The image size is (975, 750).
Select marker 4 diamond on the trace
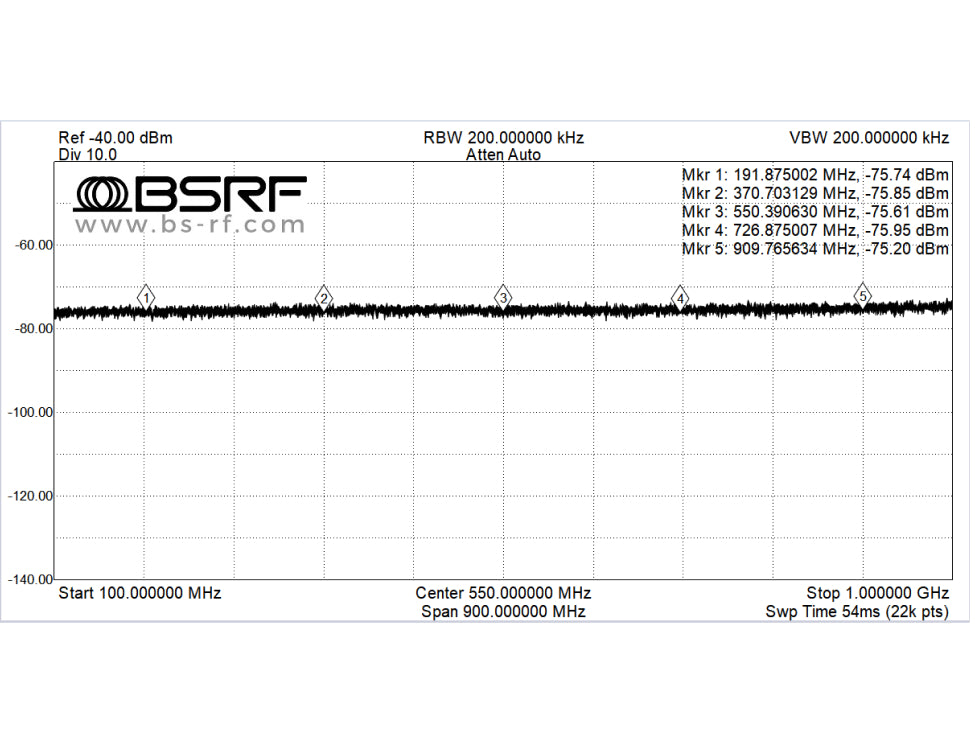click(680, 297)
